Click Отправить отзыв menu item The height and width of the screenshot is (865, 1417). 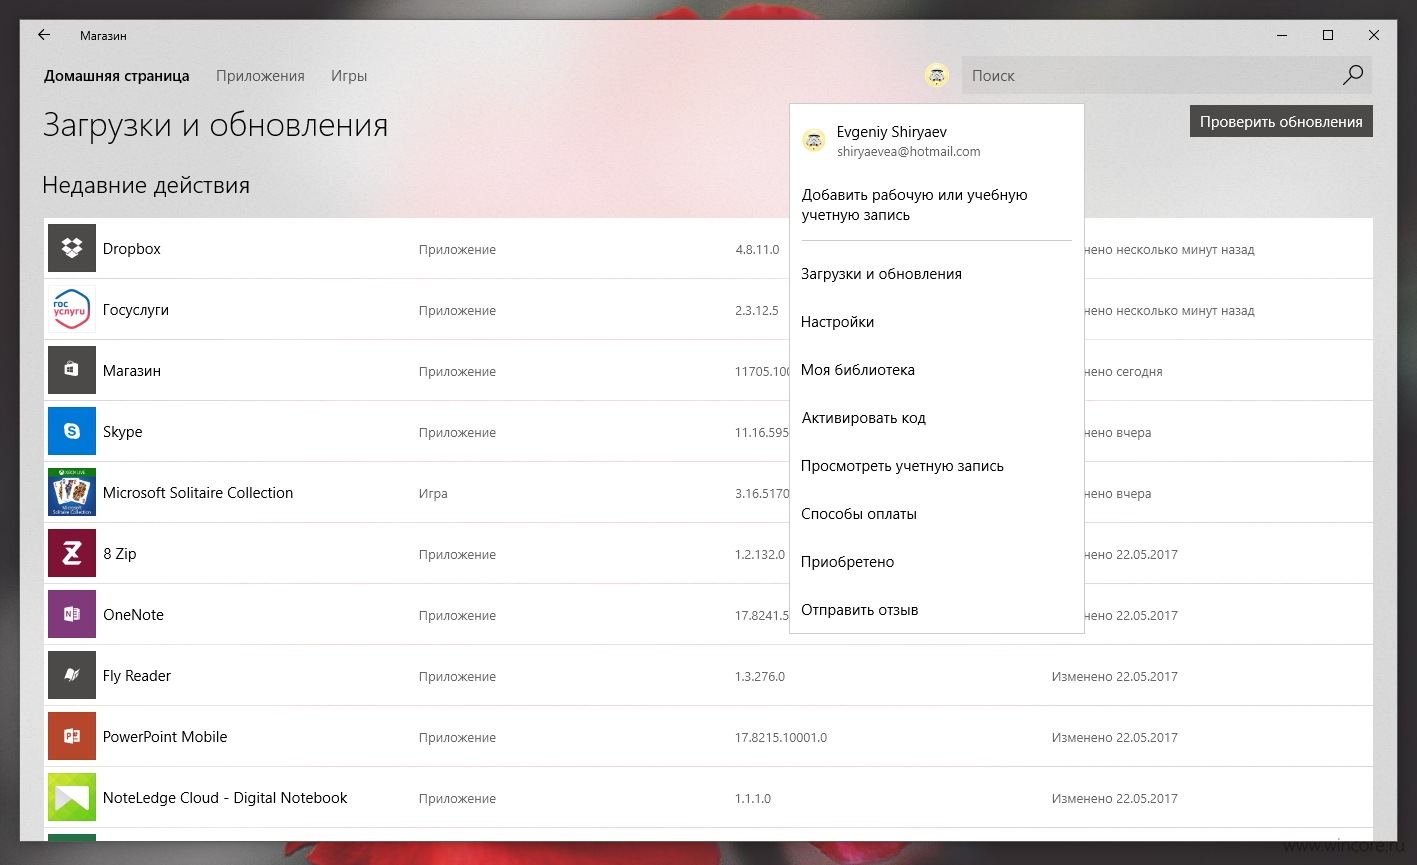(x=859, y=610)
